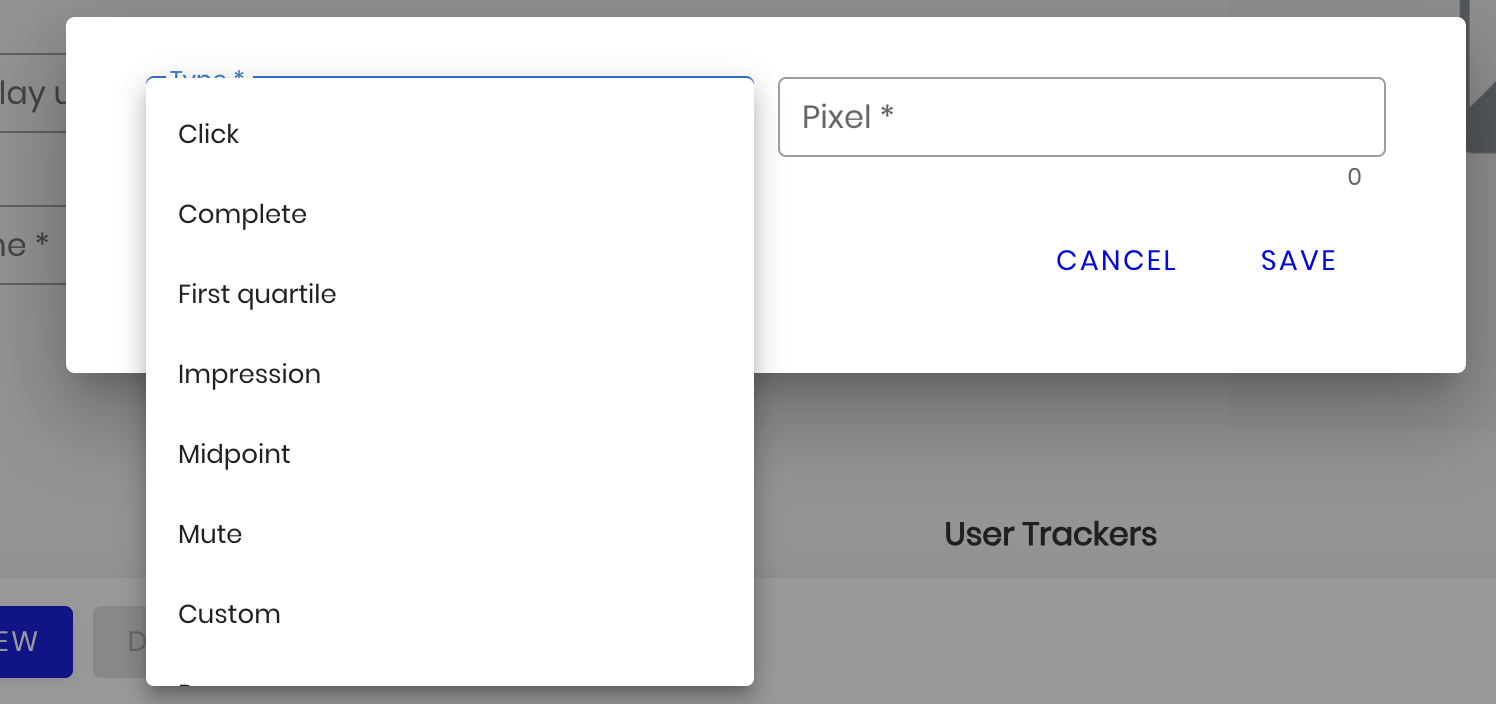Focus the Pixel input field

point(1081,117)
